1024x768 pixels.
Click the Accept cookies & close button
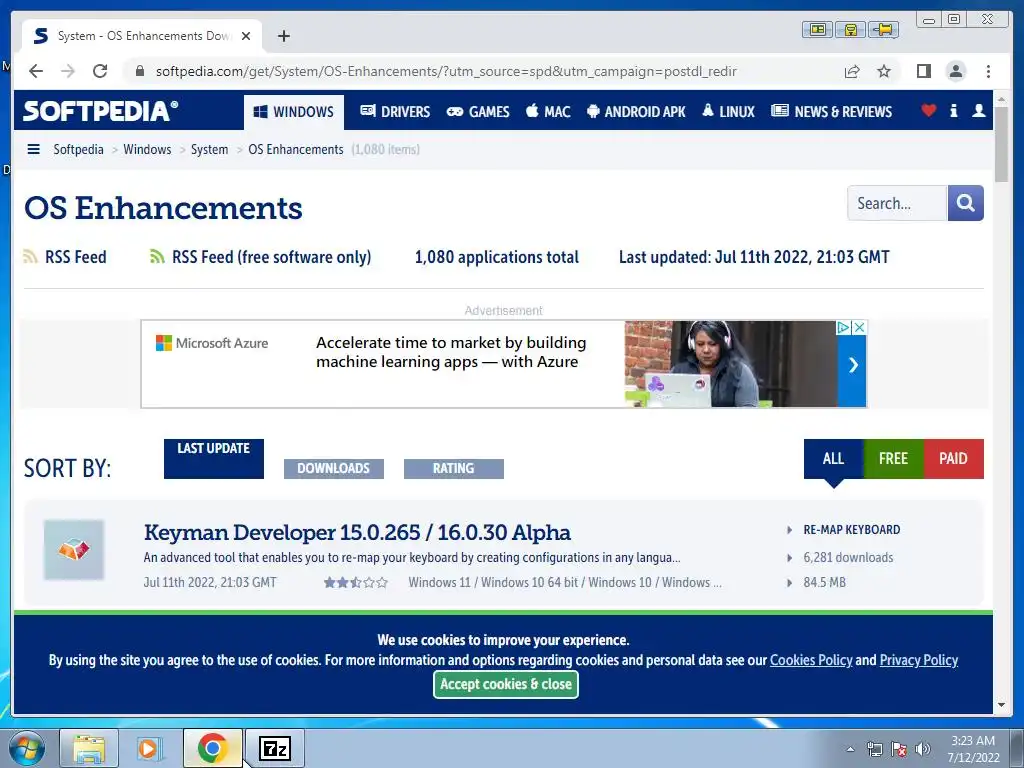tap(505, 684)
